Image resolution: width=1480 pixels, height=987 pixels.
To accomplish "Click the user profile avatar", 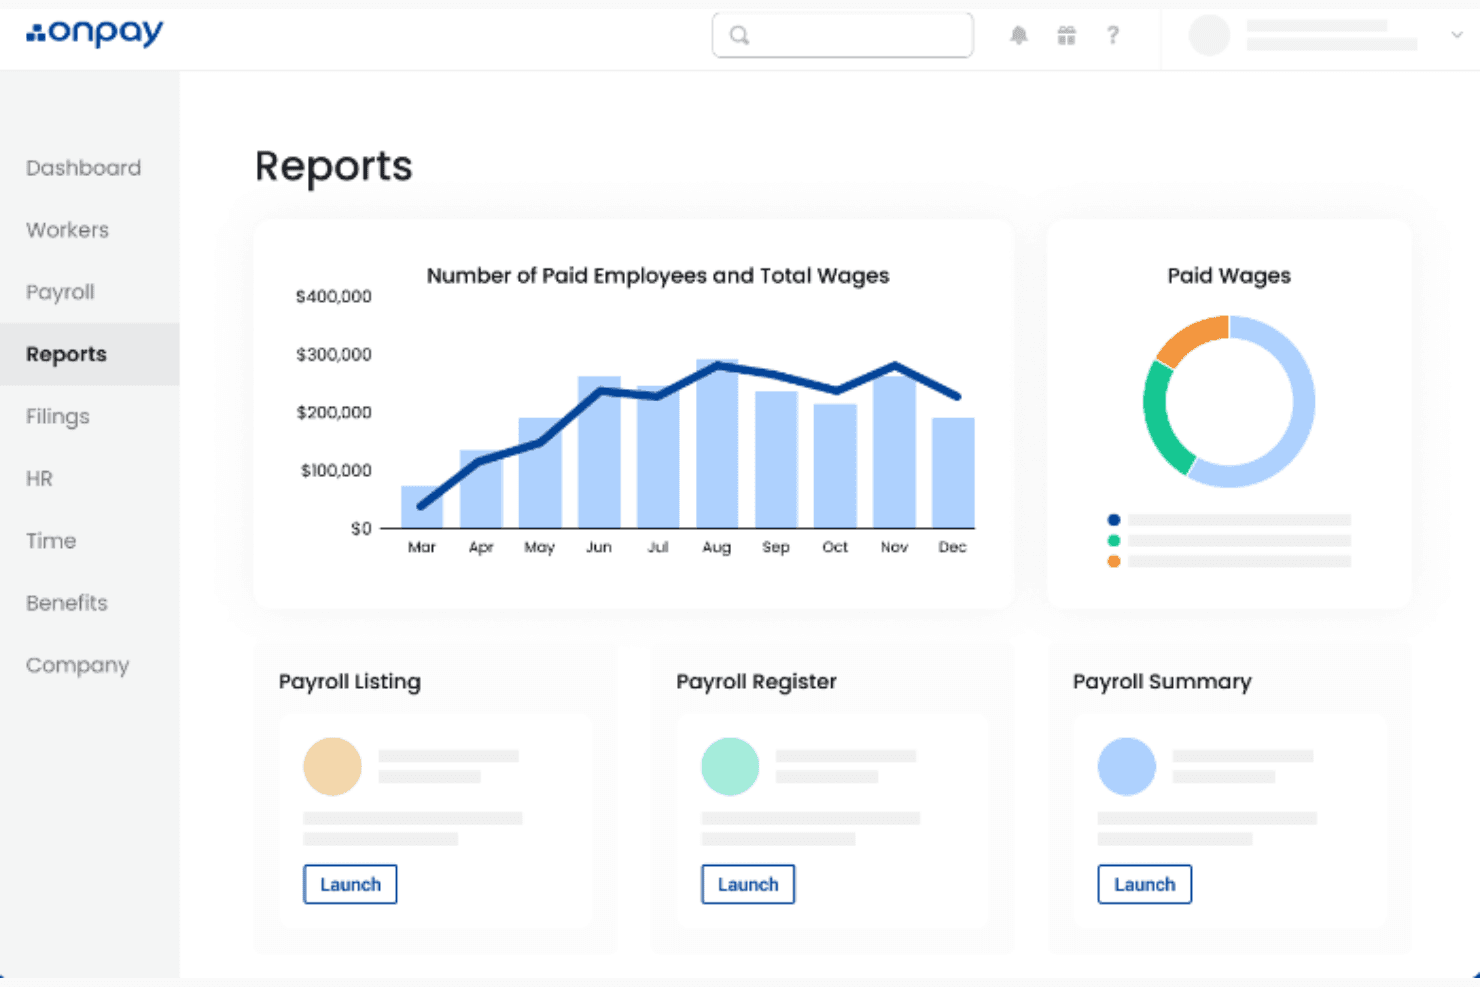I will pos(1209,35).
